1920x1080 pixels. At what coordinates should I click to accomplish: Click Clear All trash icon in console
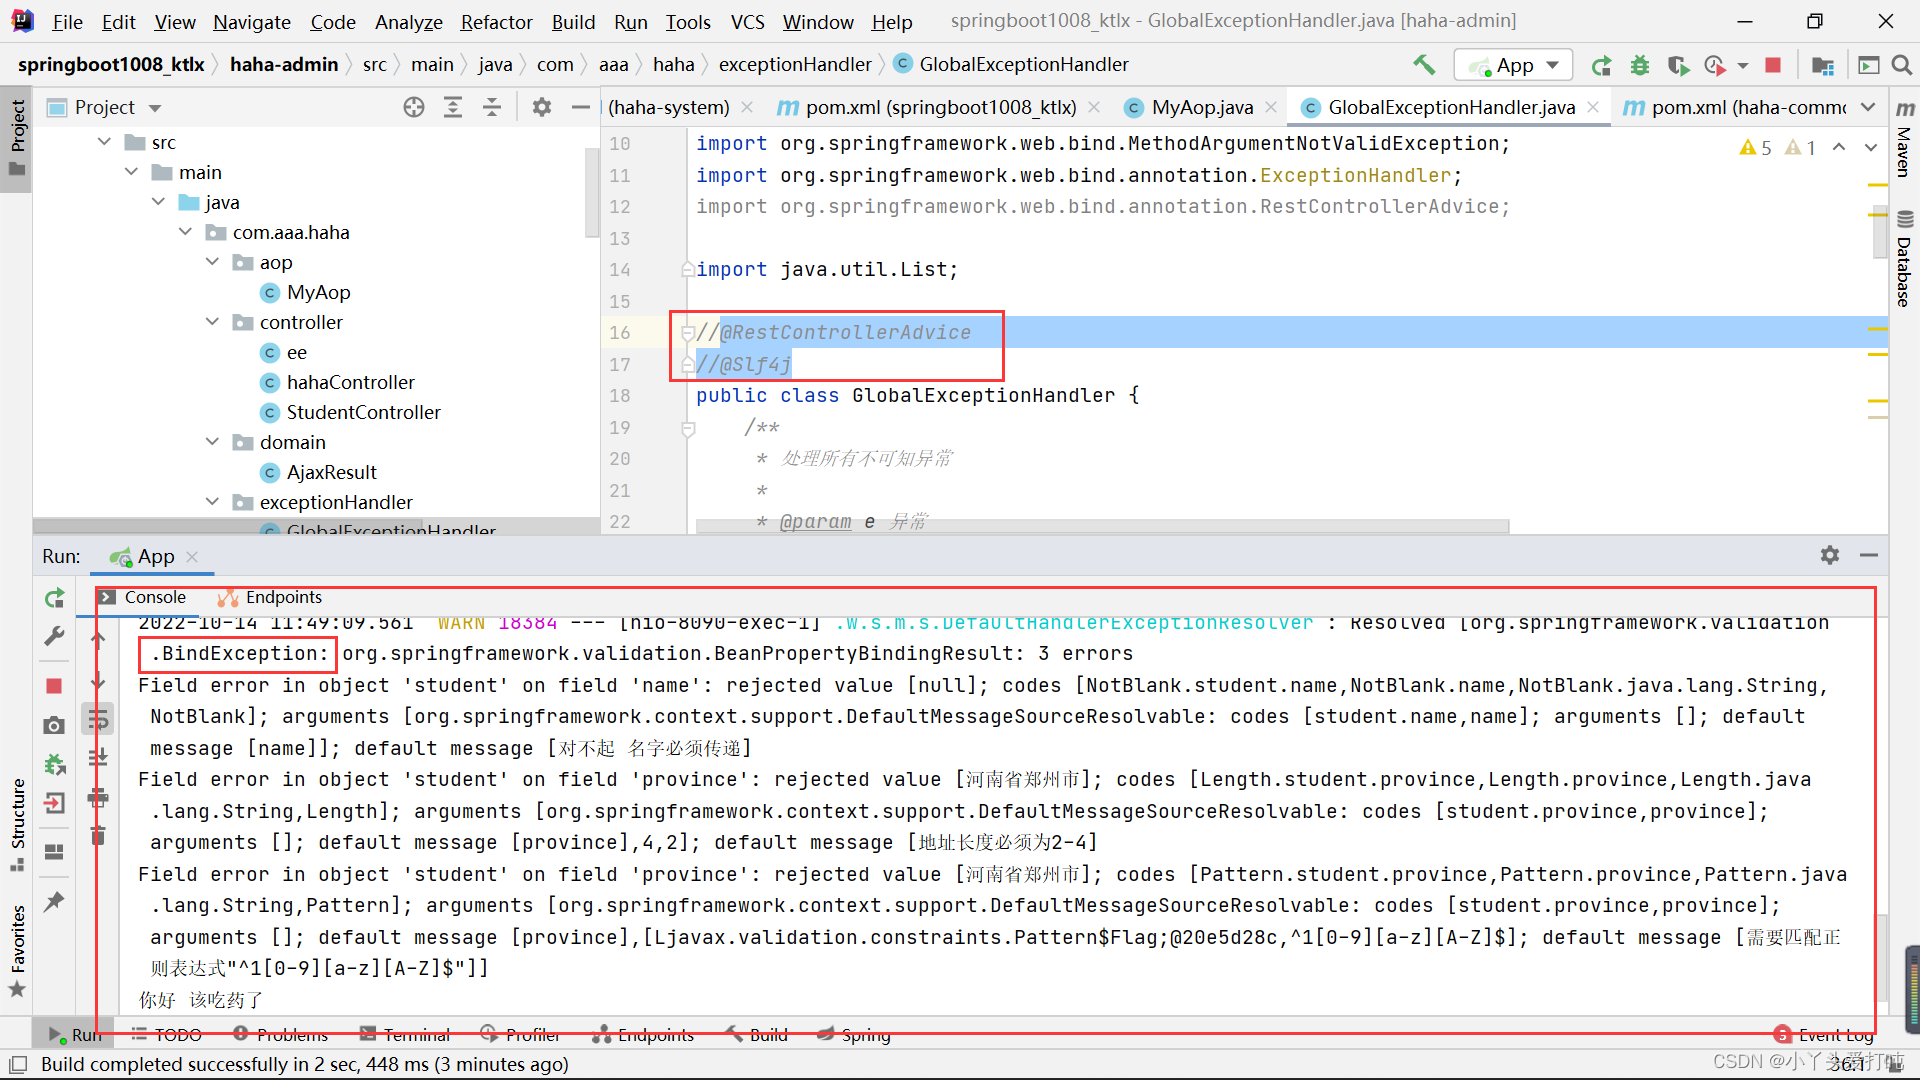98,835
